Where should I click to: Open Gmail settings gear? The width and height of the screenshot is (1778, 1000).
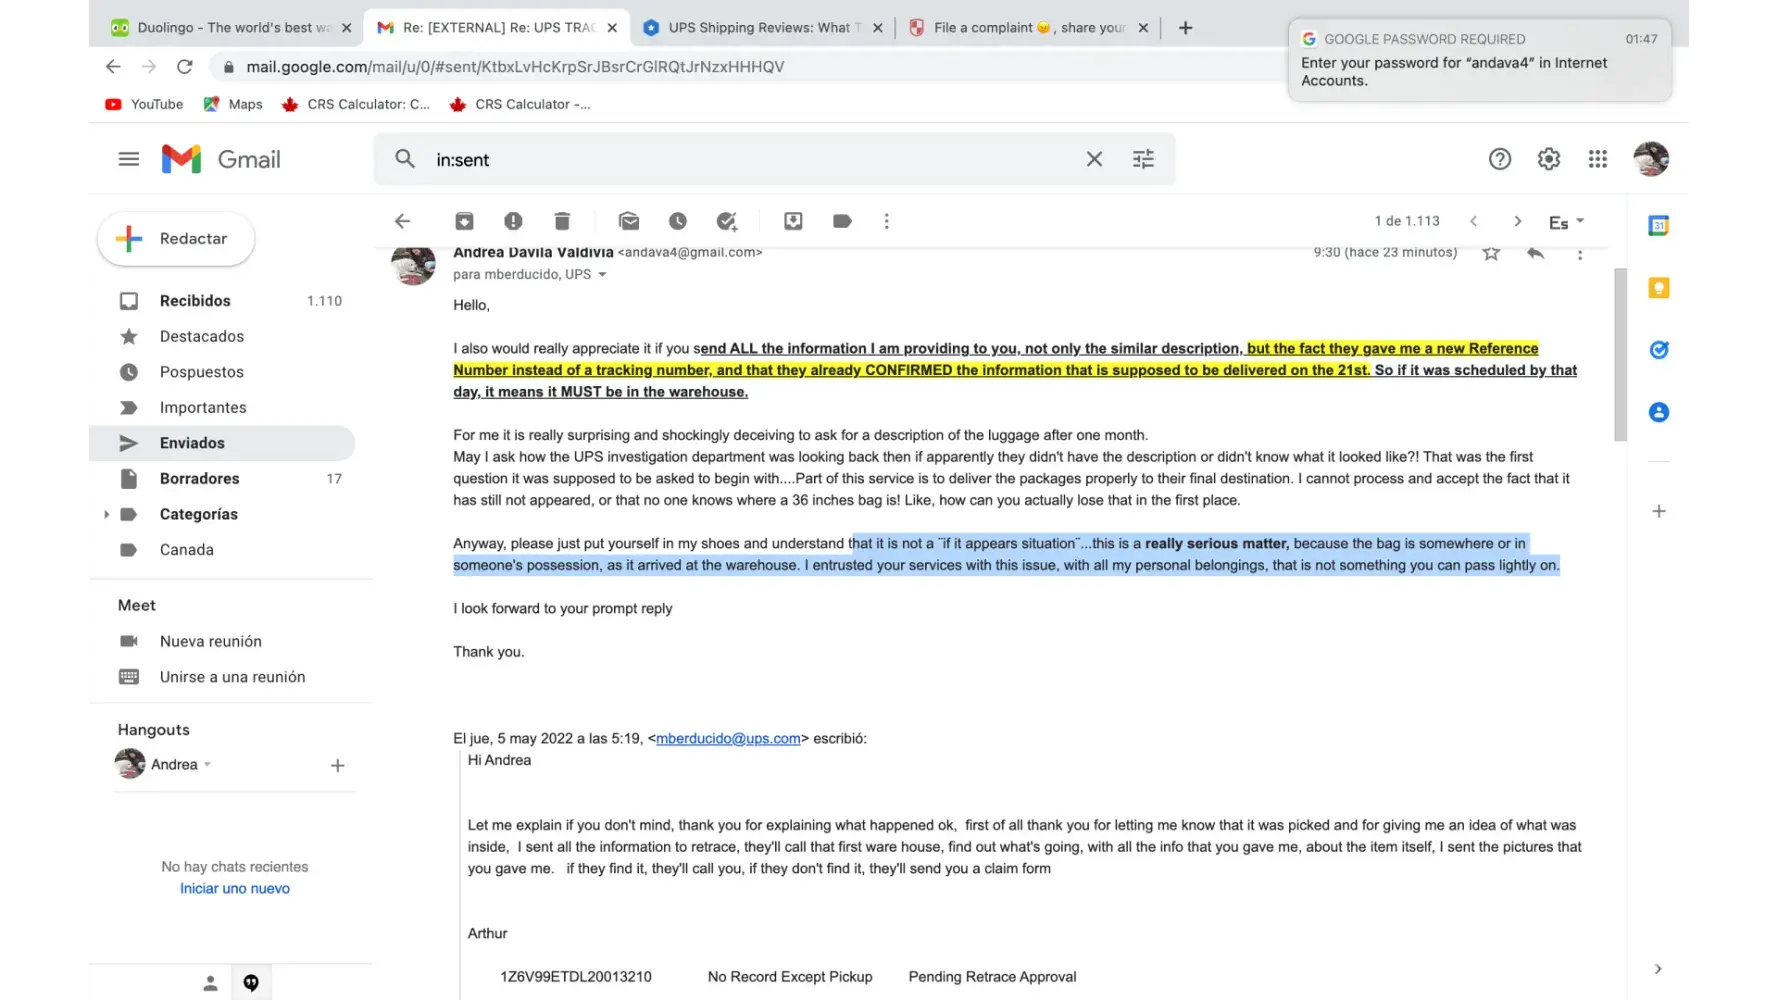[1548, 159]
